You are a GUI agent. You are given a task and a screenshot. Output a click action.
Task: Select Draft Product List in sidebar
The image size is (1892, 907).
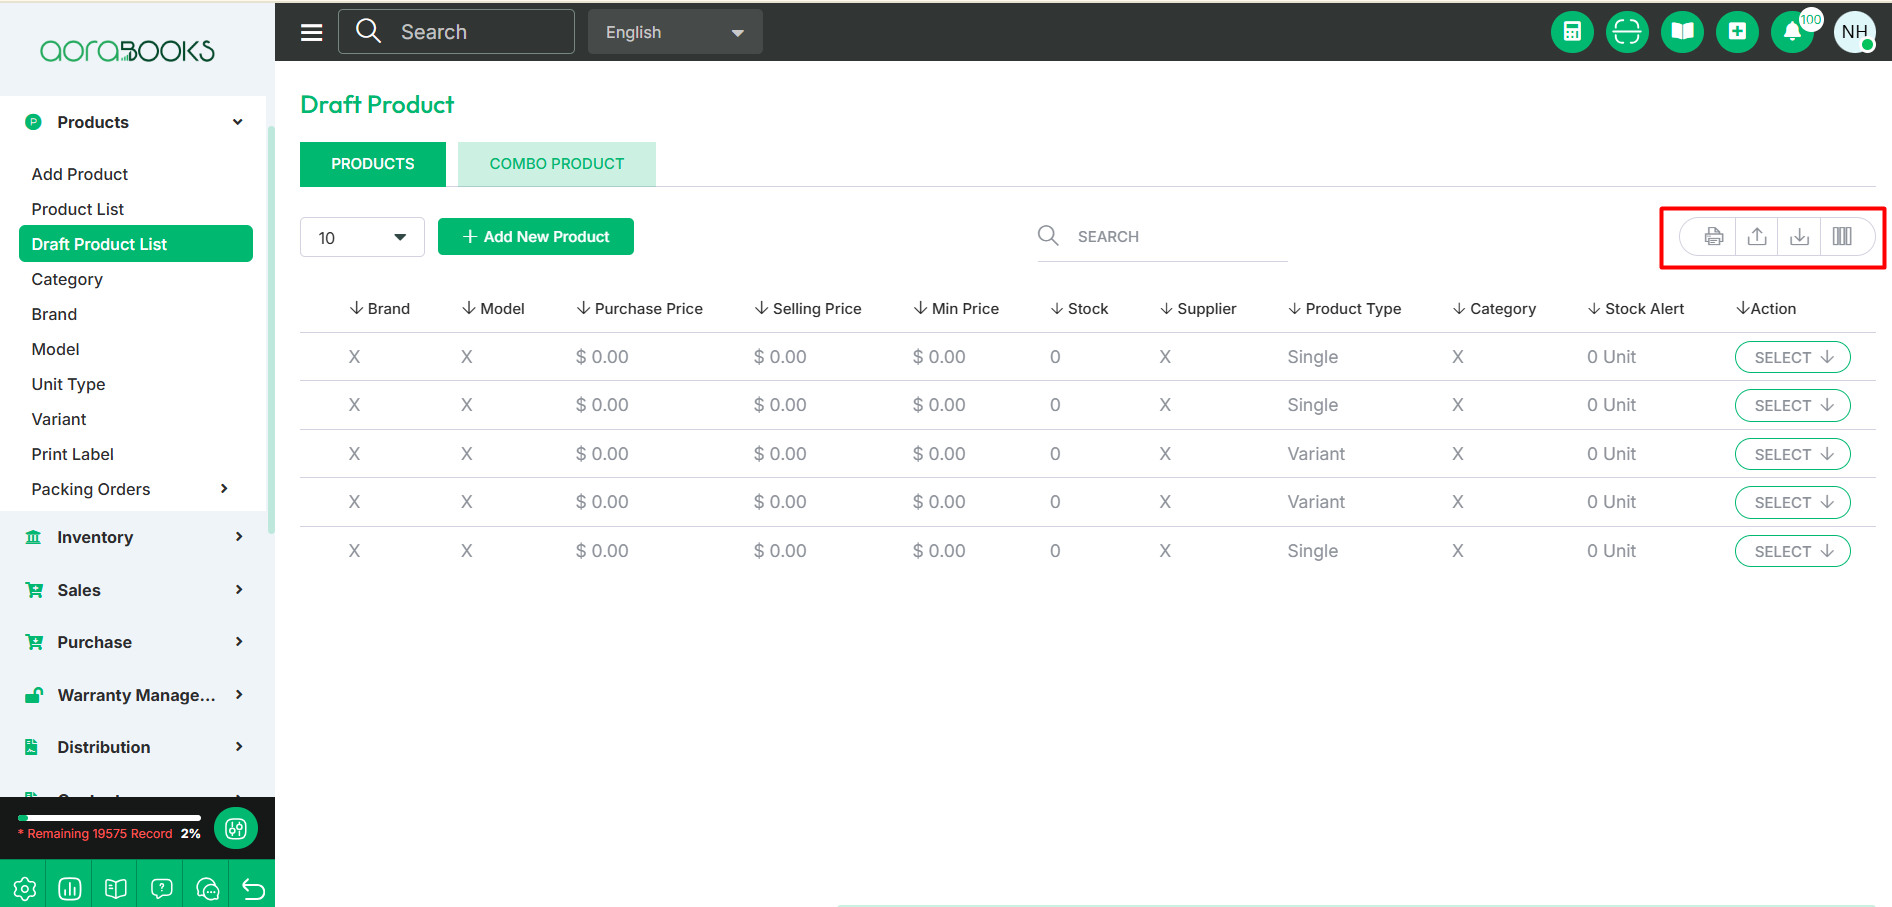point(136,244)
